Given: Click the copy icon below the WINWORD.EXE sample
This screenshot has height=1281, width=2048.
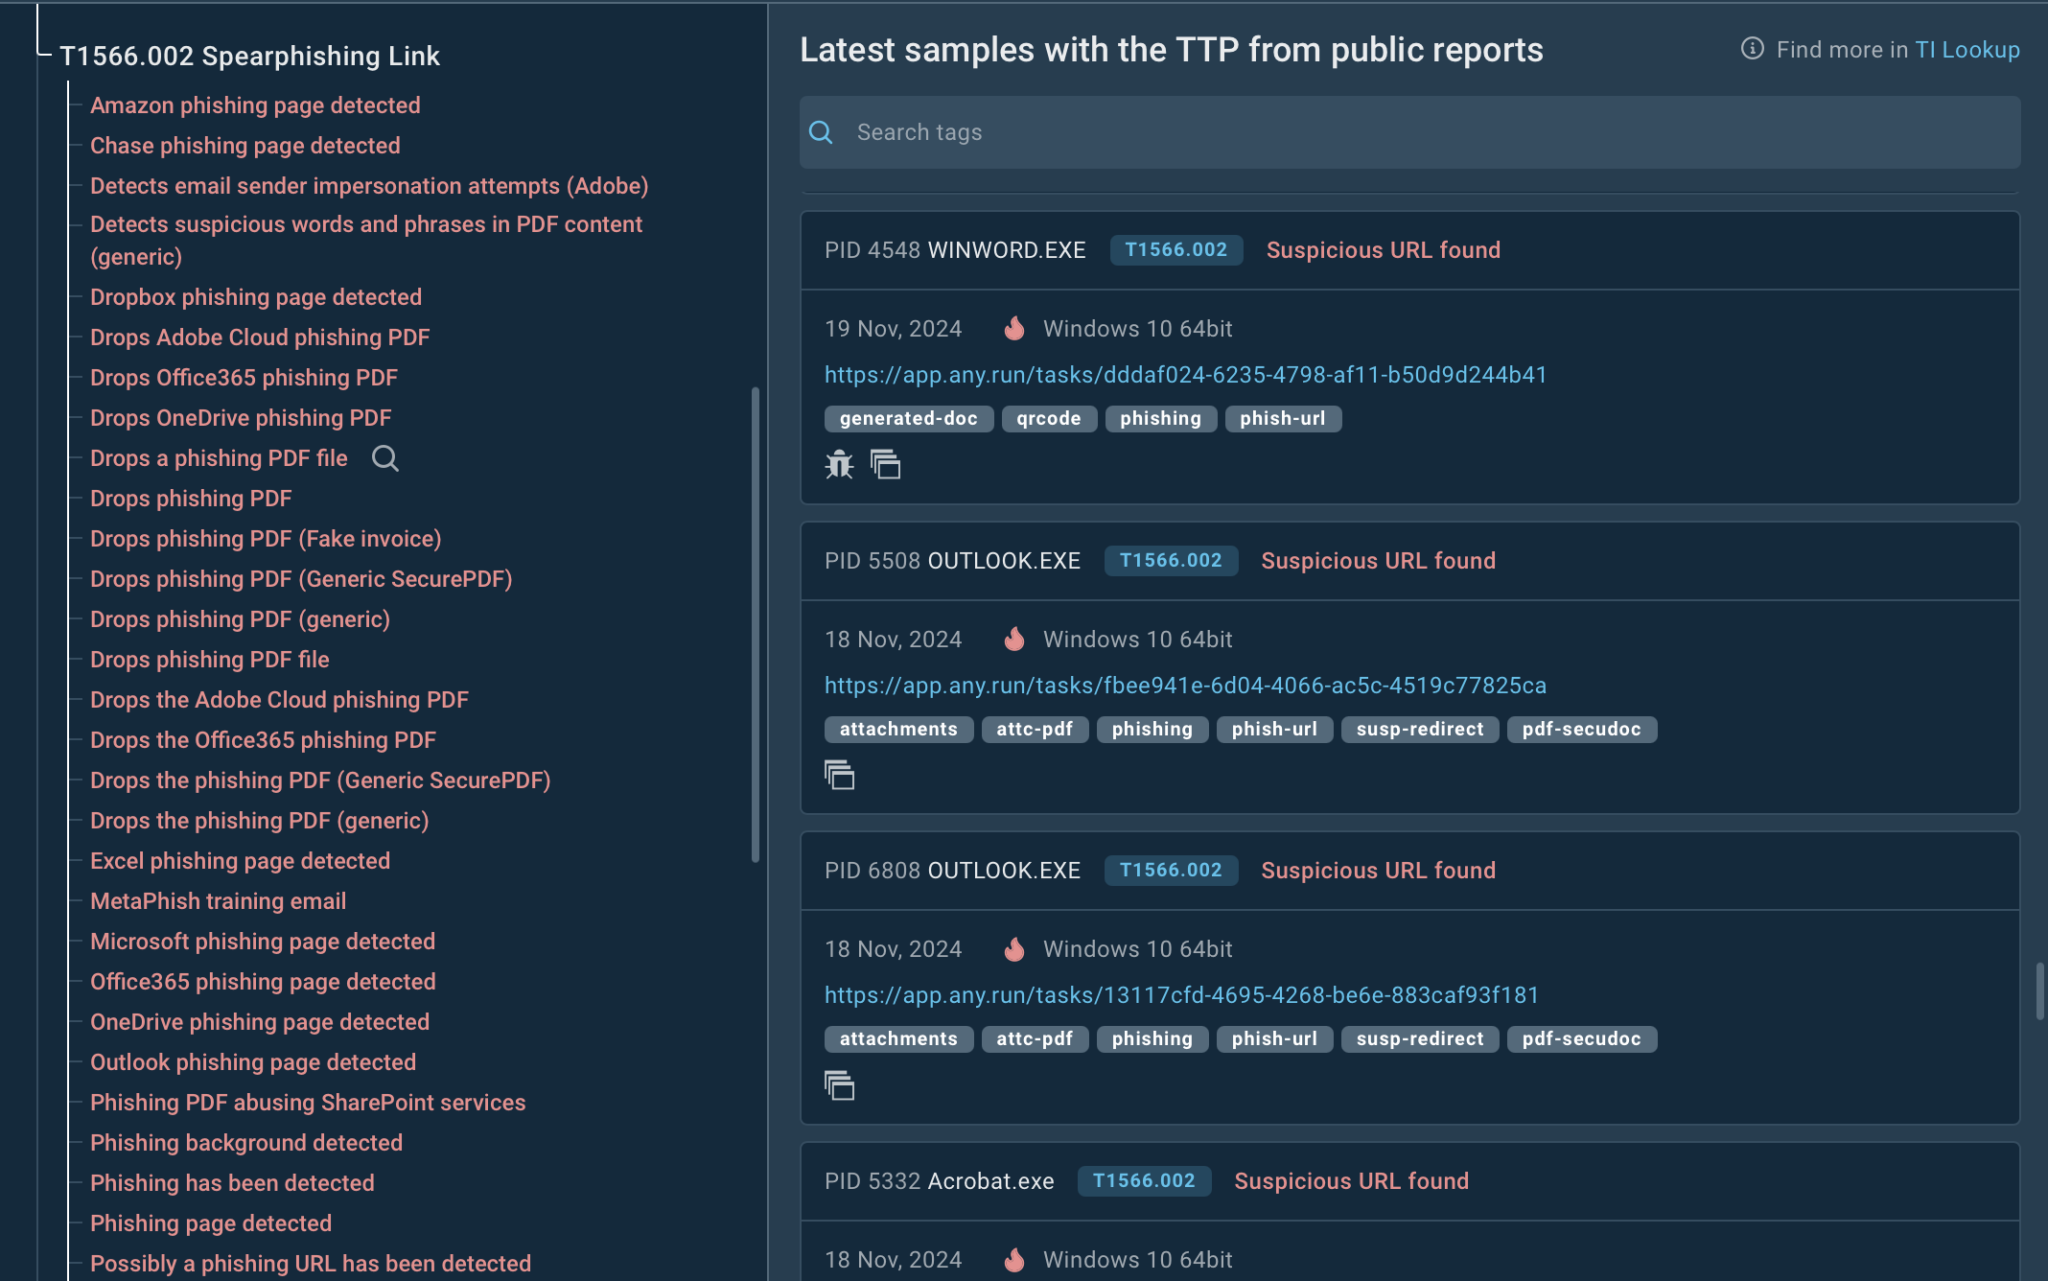Looking at the screenshot, I should [x=884, y=464].
